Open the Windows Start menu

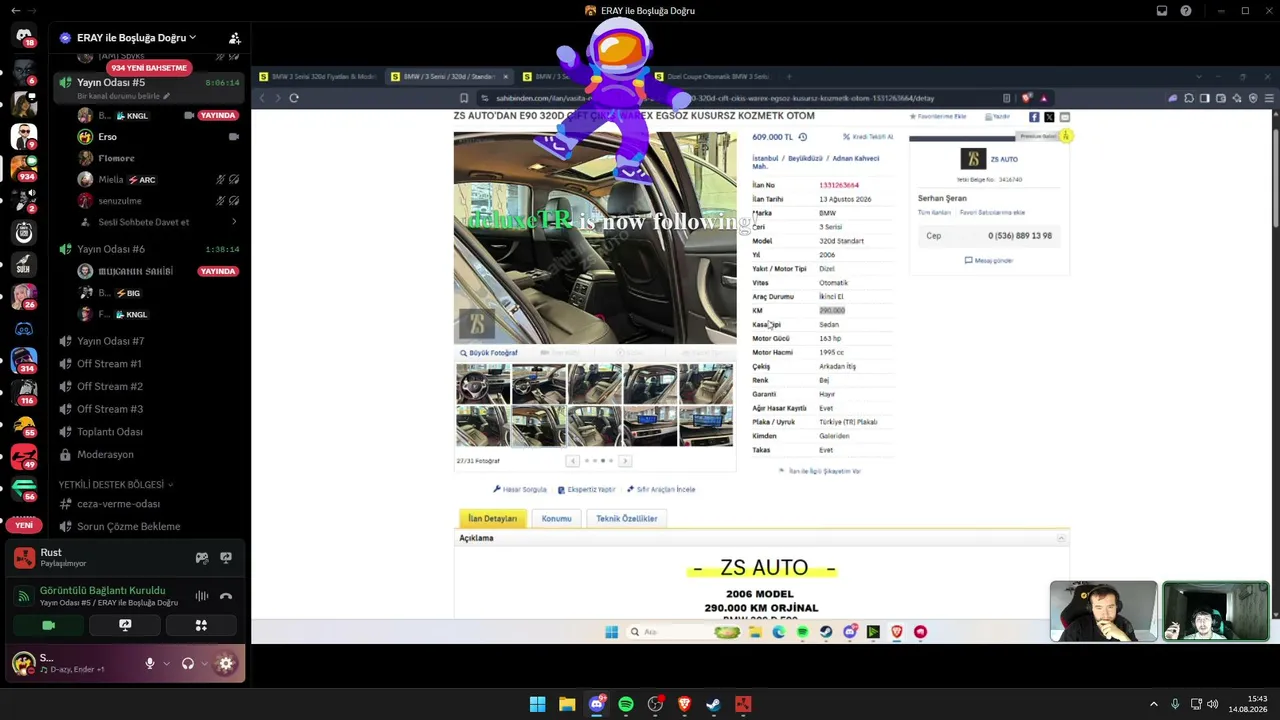coord(538,704)
